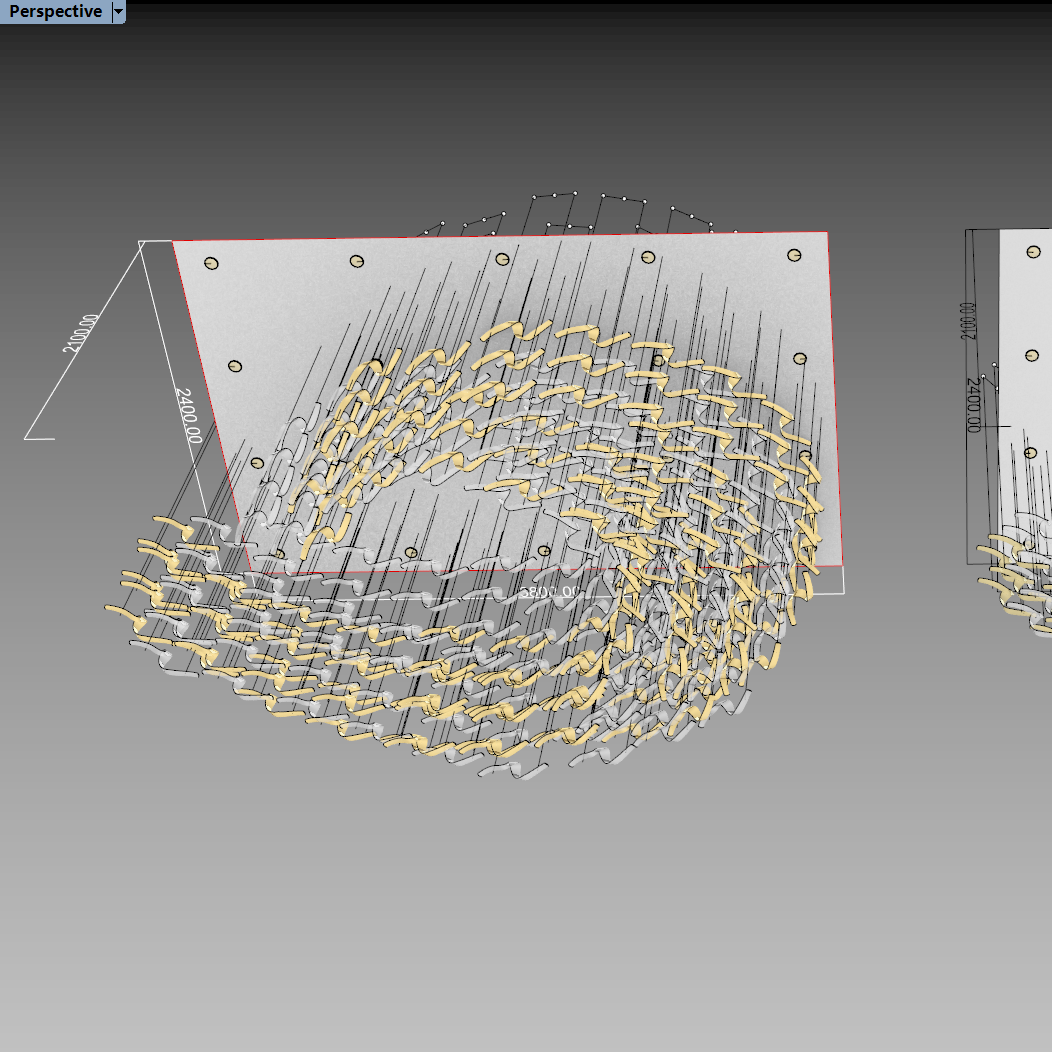The height and width of the screenshot is (1052, 1052).
Task: Select the 5800.00 dimension below the main panel
Action: pyautogui.click(x=549, y=593)
